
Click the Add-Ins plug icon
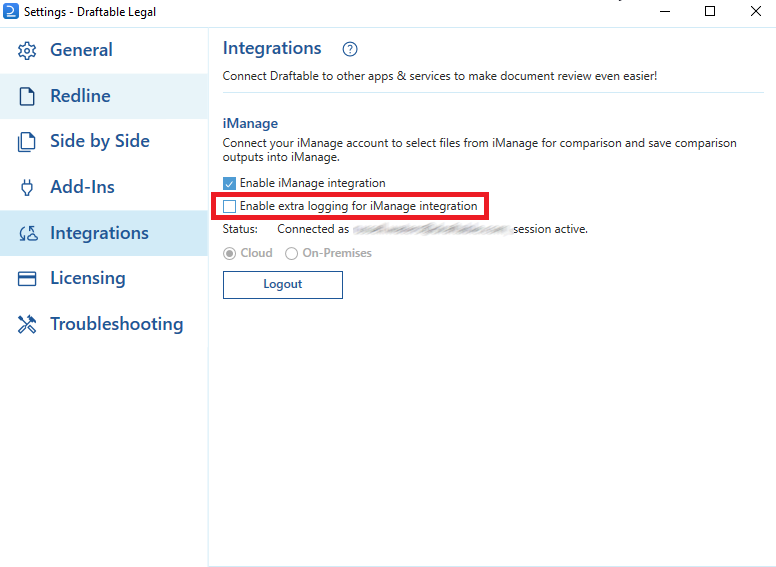(27, 188)
